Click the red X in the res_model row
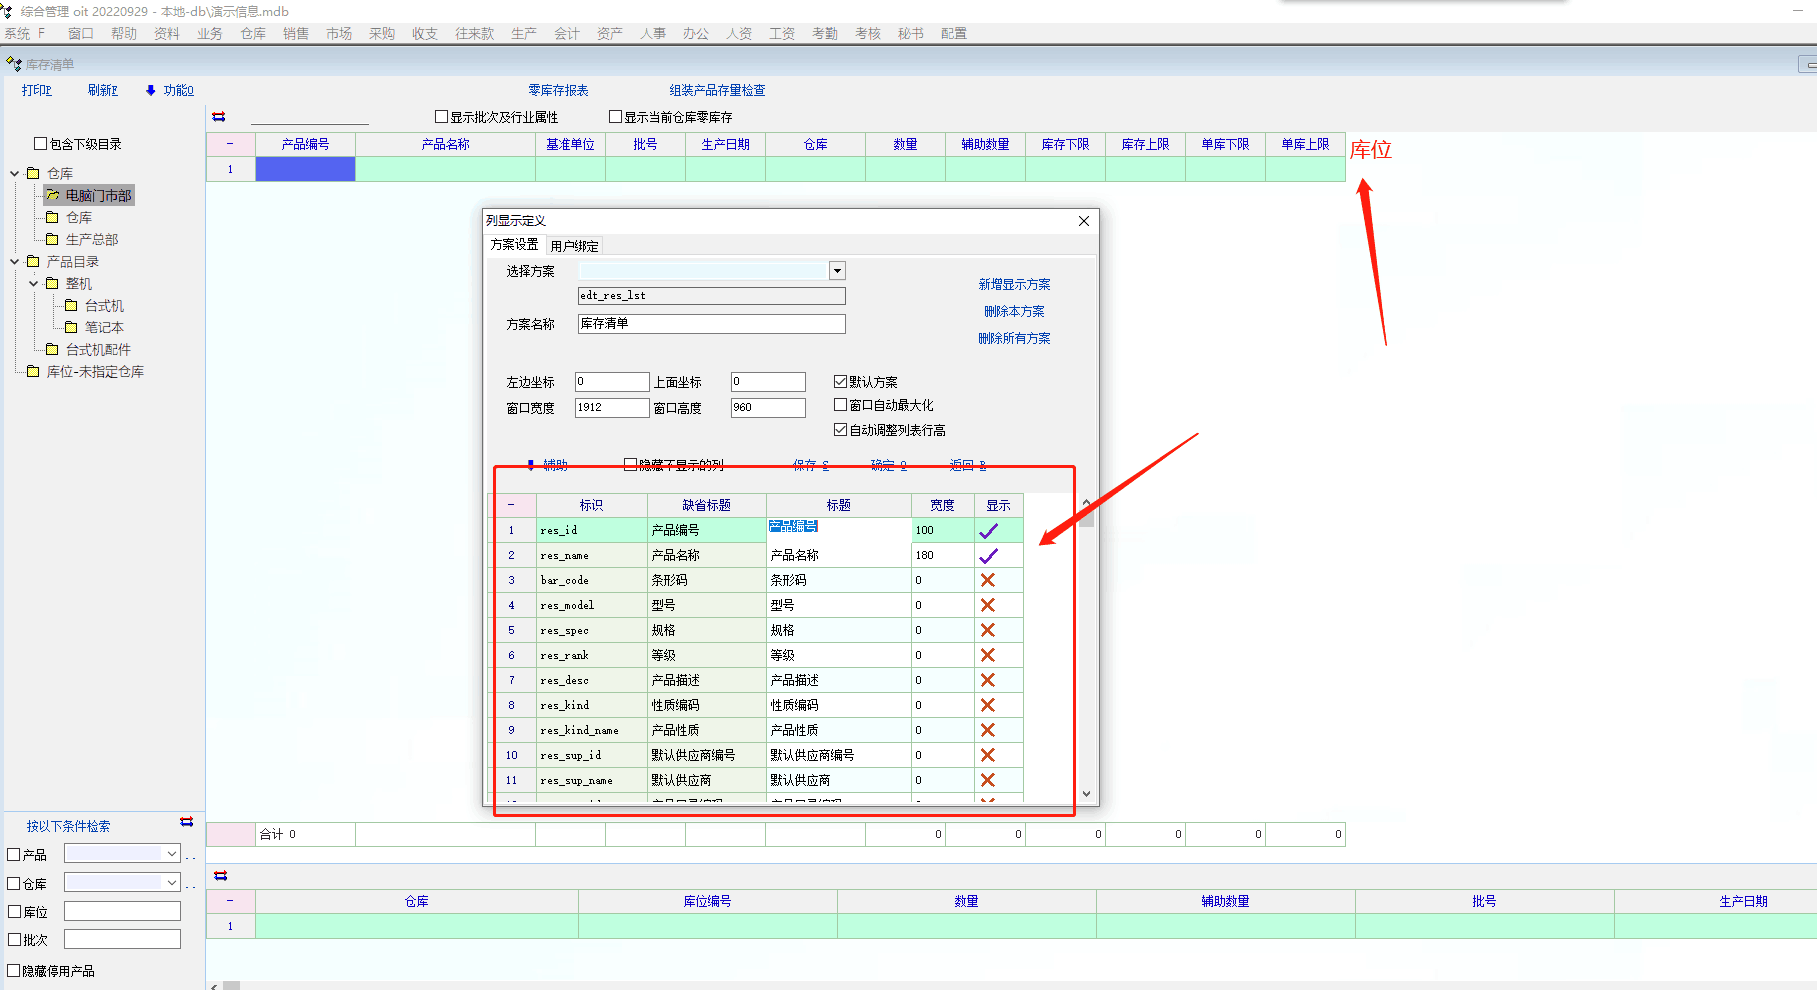Viewport: 1817px width, 990px height. point(988,606)
